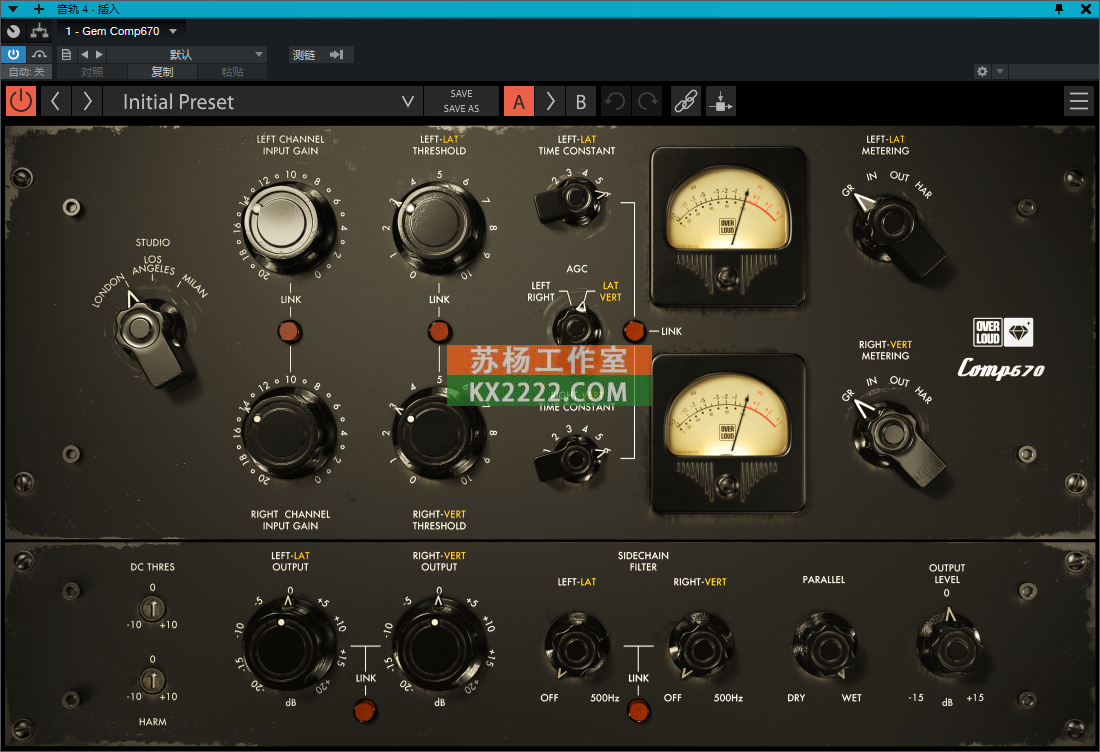Select the B comparison slot

tap(581, 101)
